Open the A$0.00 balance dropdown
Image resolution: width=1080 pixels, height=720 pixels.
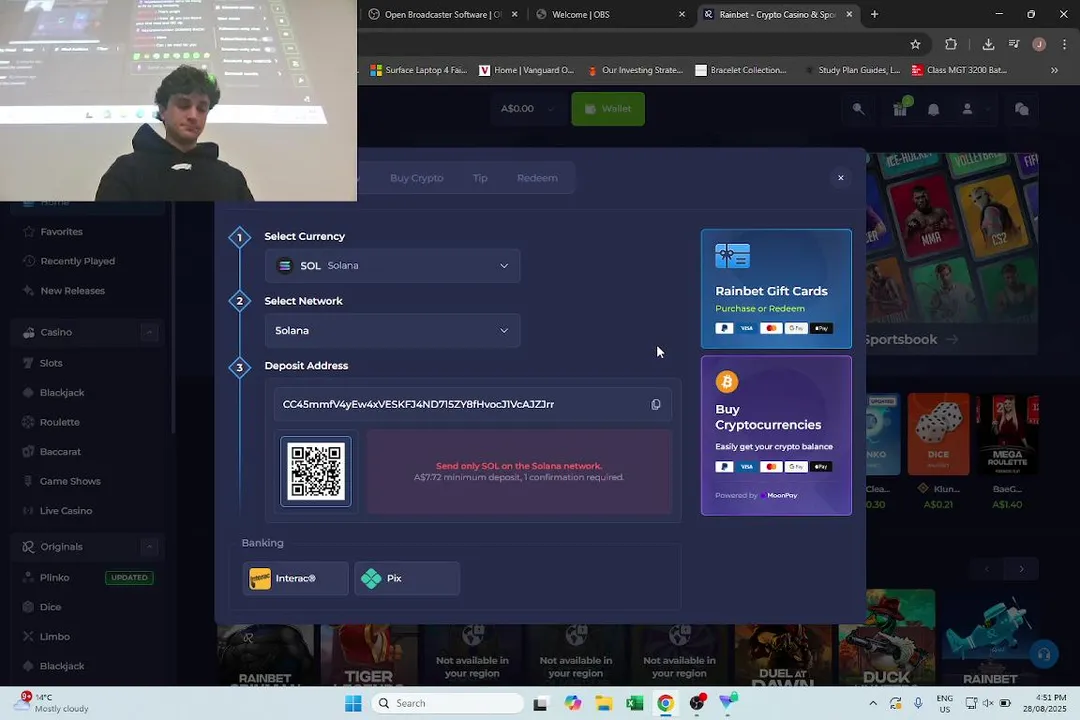(526, 109)
